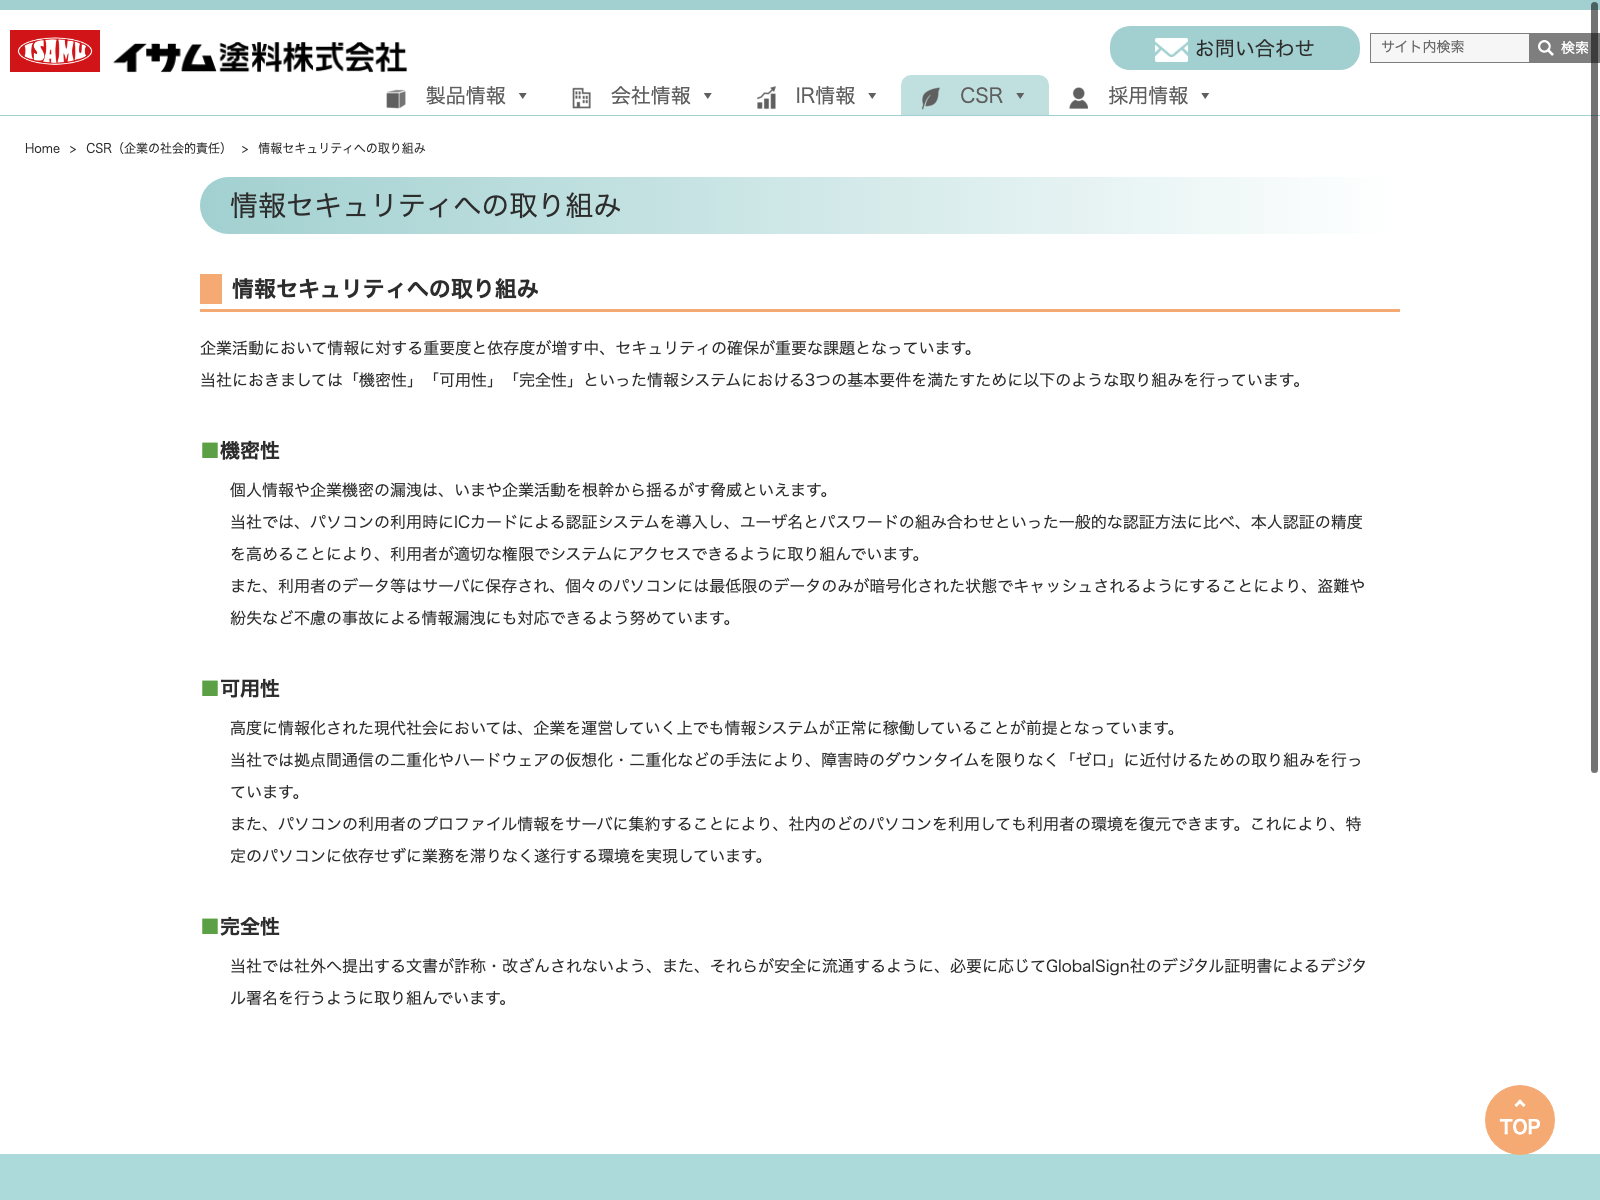
Task: Go to Home via breadcrumb
Action: pyautogui.click(x=42, y=149)
